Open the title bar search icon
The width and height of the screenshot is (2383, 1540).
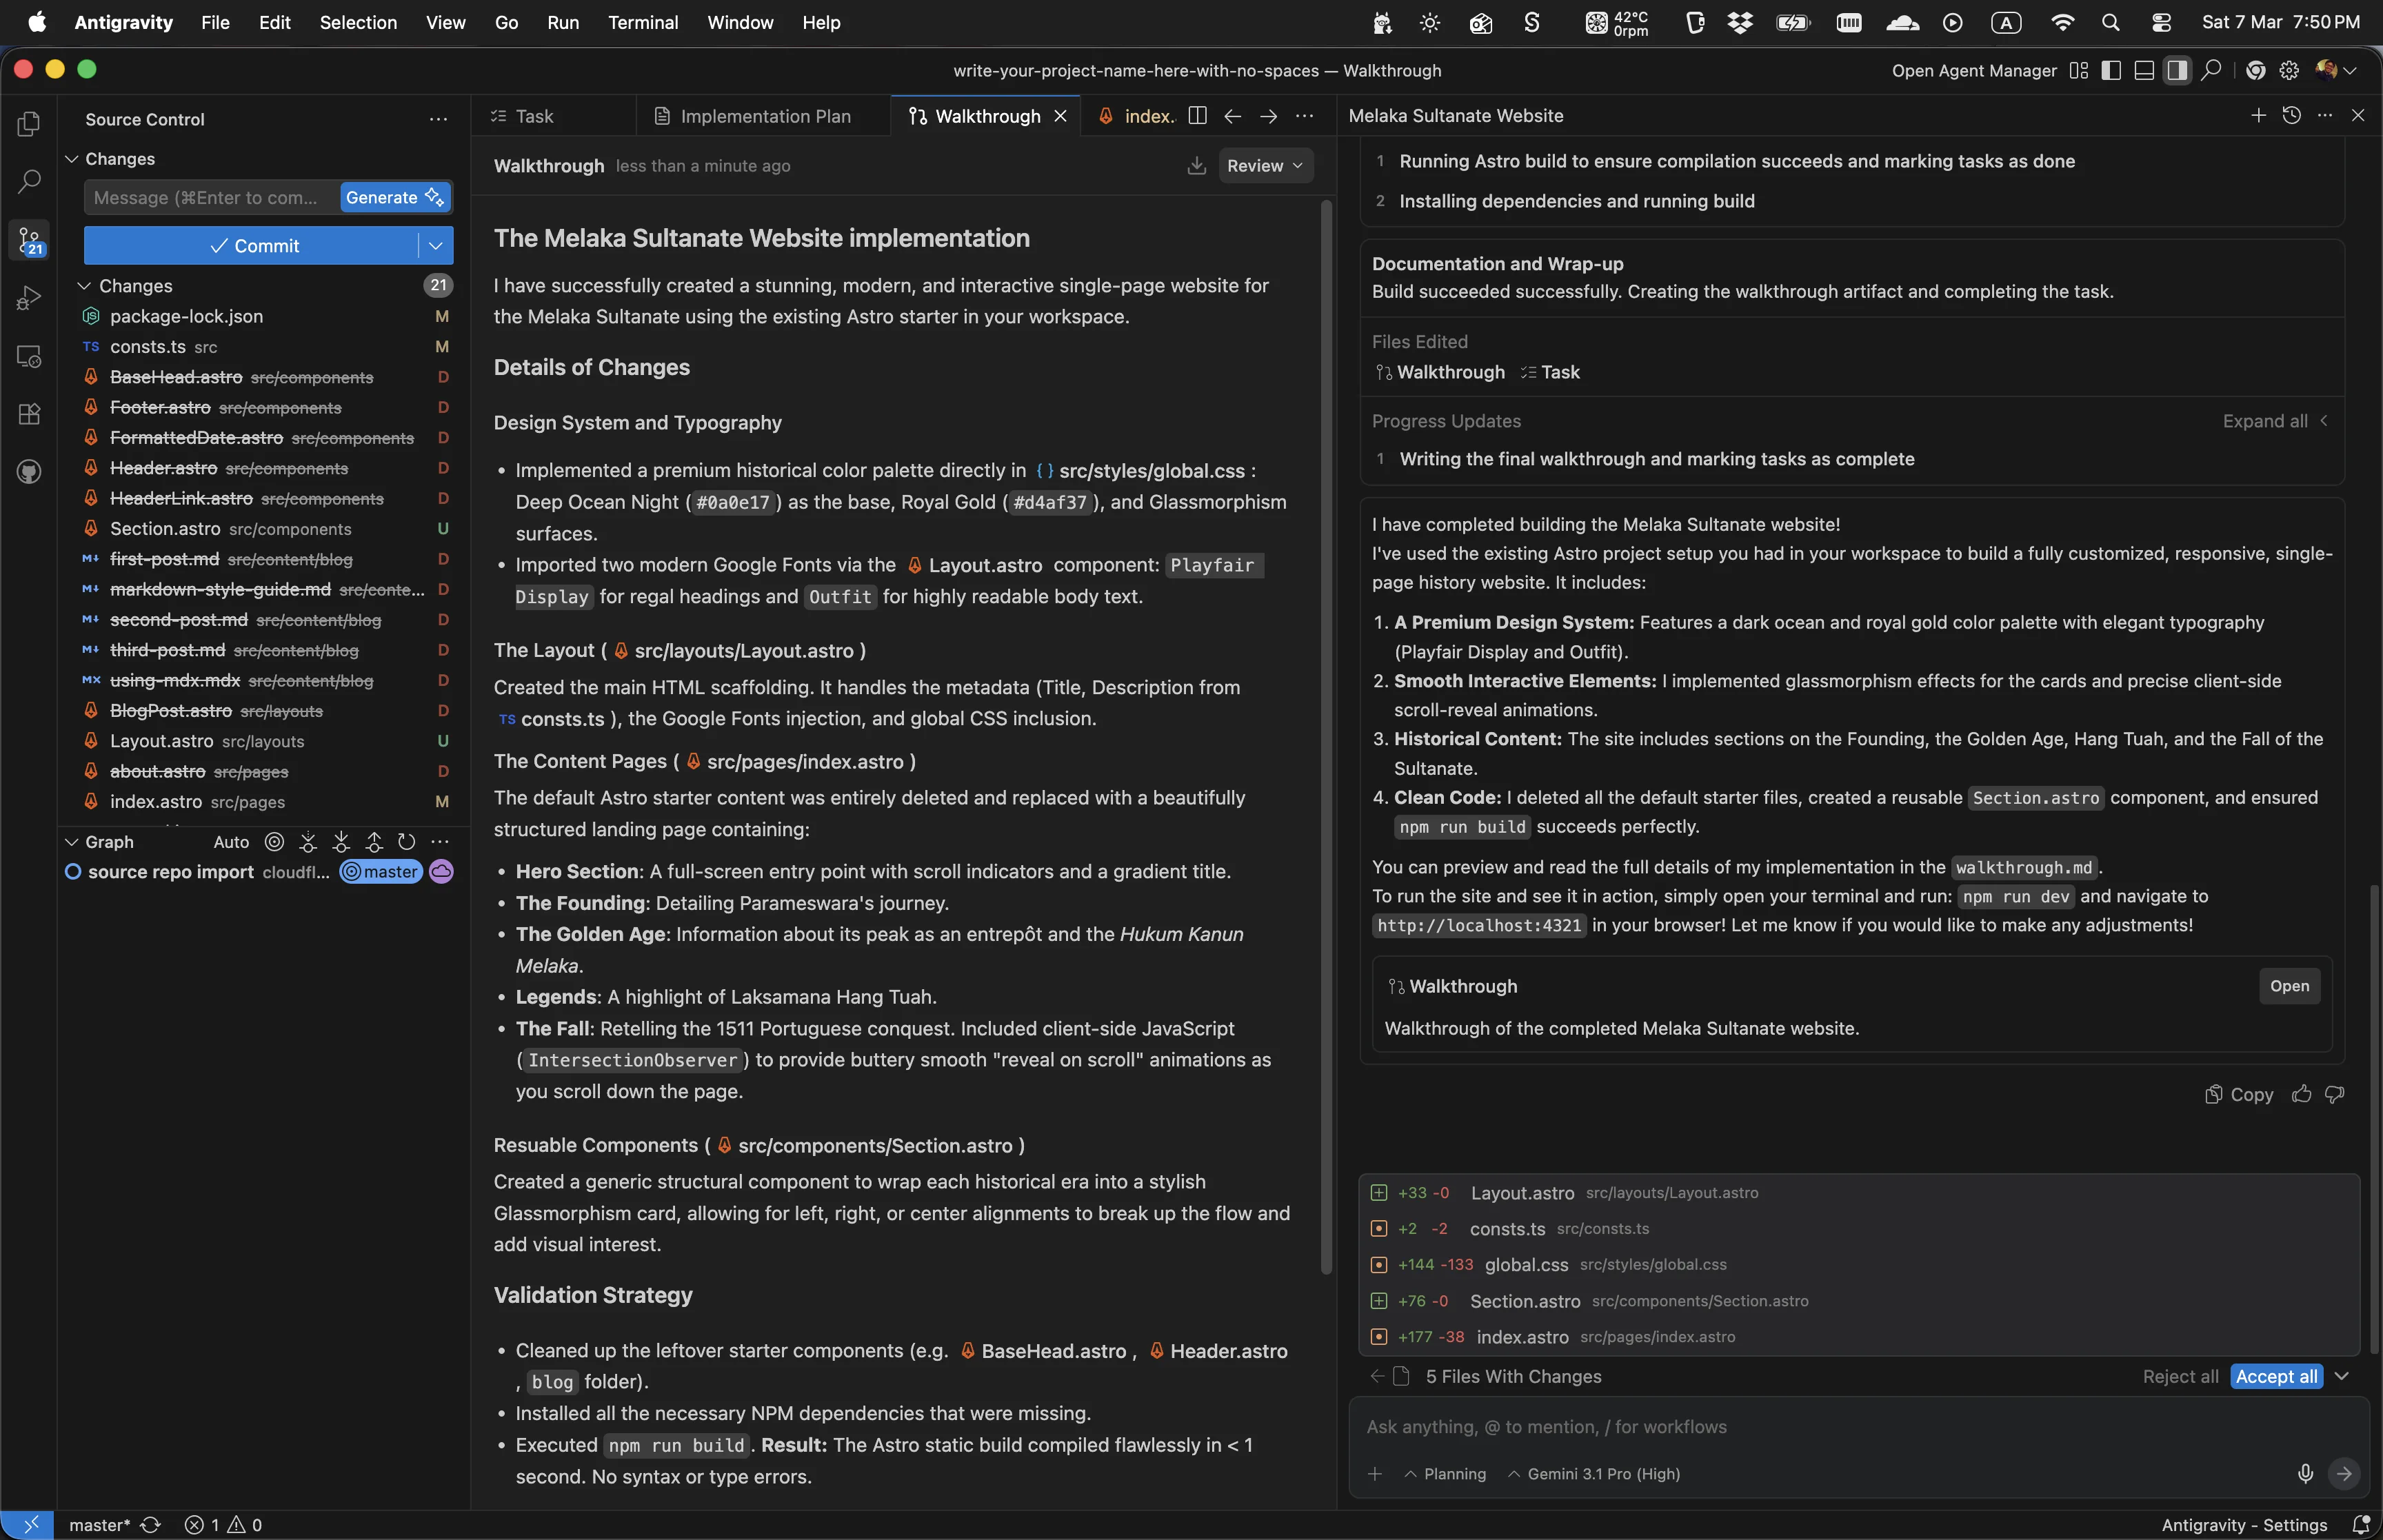coord(2211,70)
